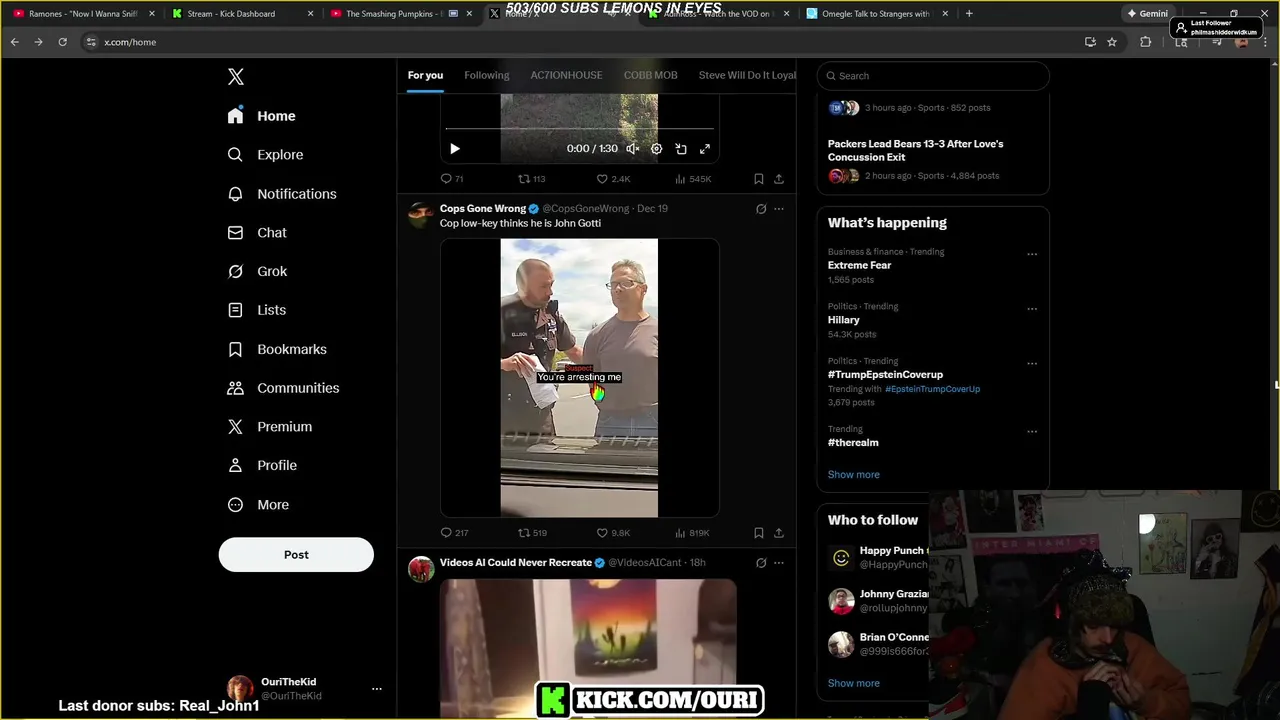Open the #therealm trend
The width and height of the screenshot is (1280, 720).
(853, 443)
